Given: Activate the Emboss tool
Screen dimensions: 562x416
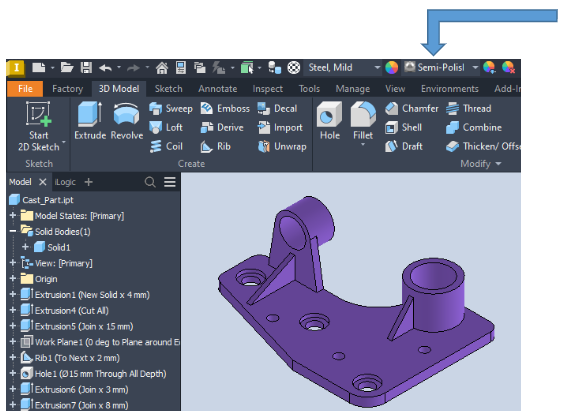Looking at the screenshot, I should (x=225, y=109).
